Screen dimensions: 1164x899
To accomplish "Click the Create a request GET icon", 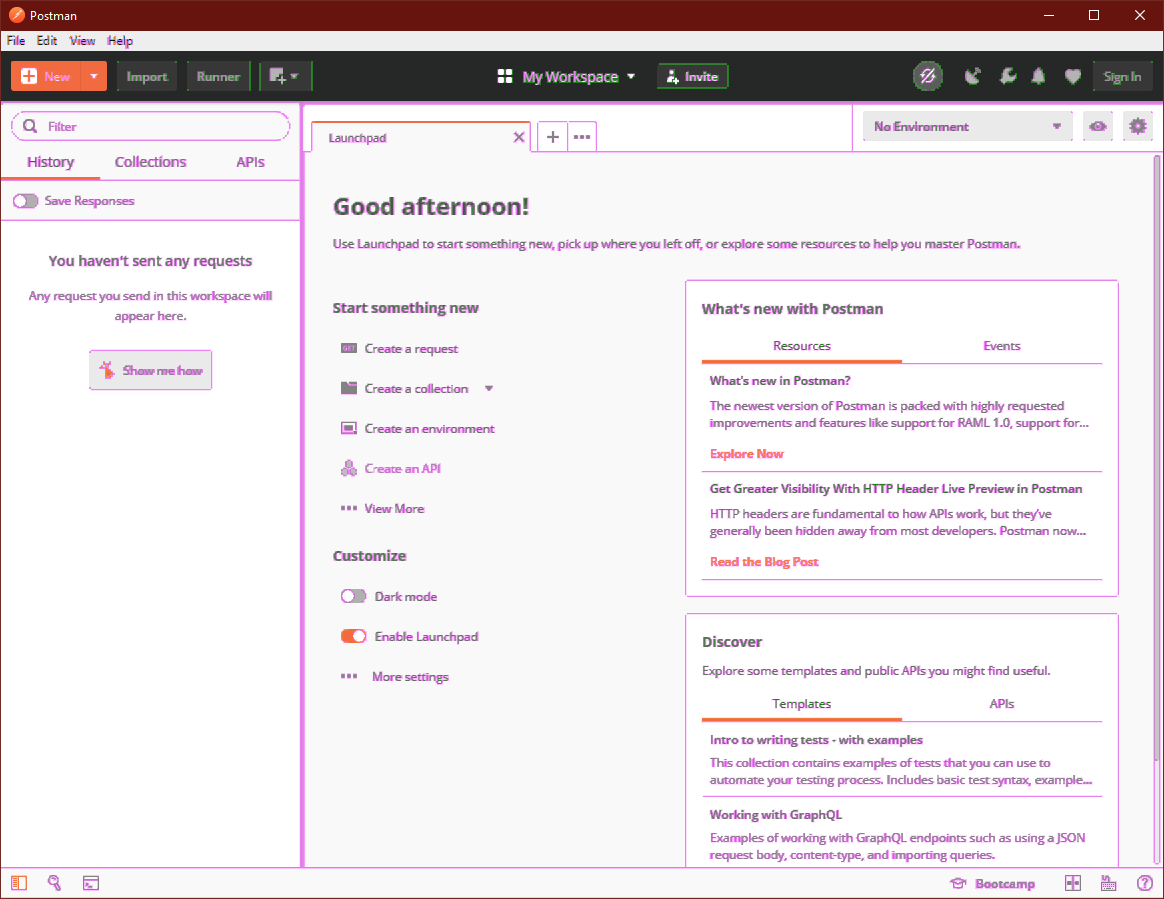I will 349,348.
